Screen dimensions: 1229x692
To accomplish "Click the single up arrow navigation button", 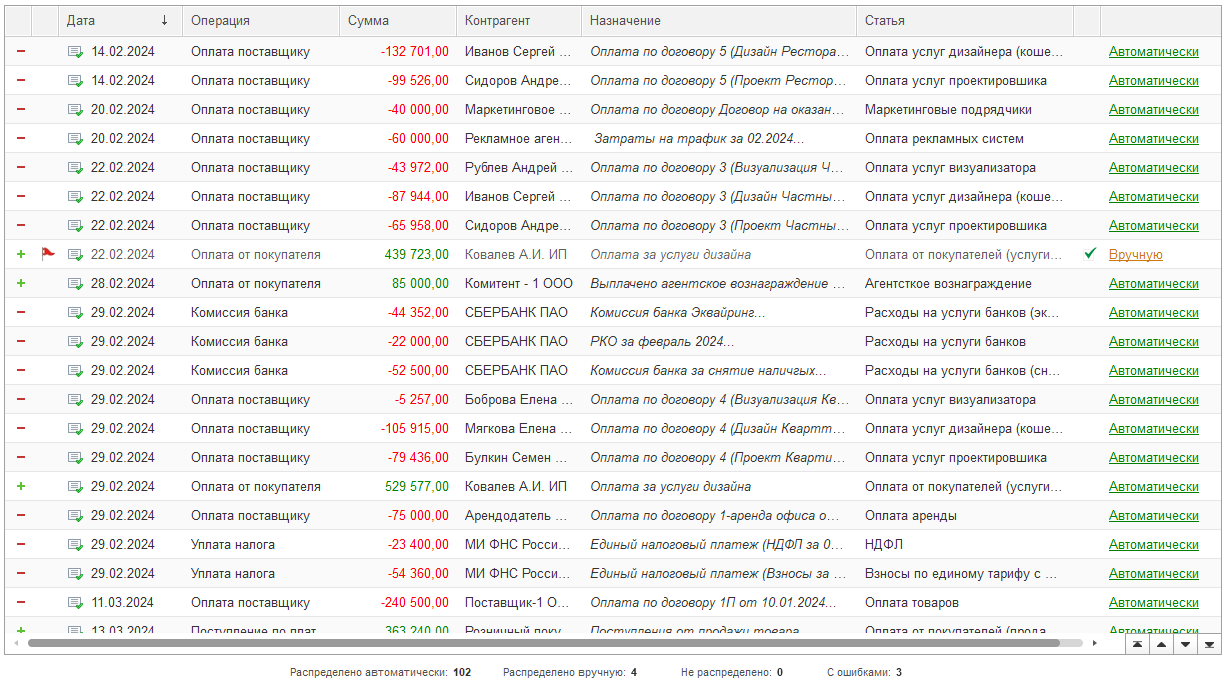I will (x=1161, y=644).
